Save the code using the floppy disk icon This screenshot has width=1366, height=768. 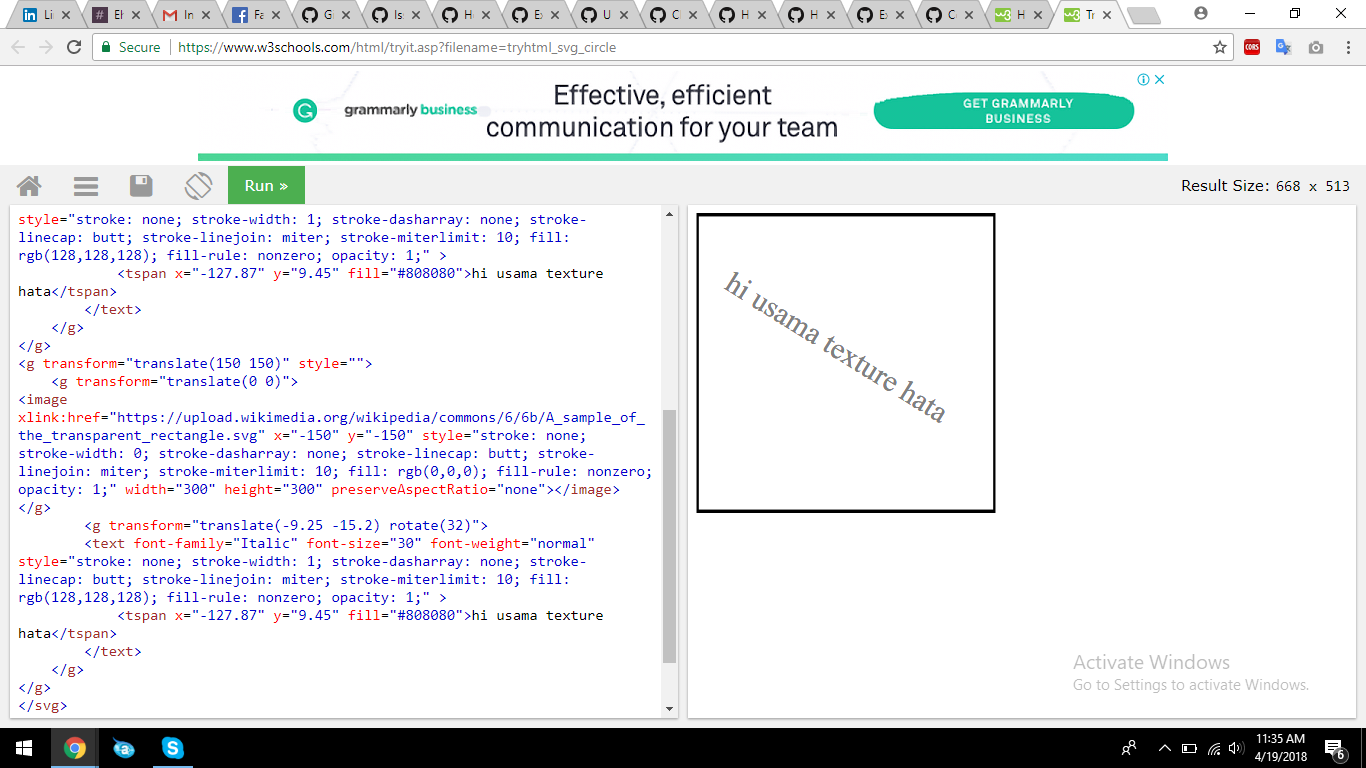[x=141, y=185]
